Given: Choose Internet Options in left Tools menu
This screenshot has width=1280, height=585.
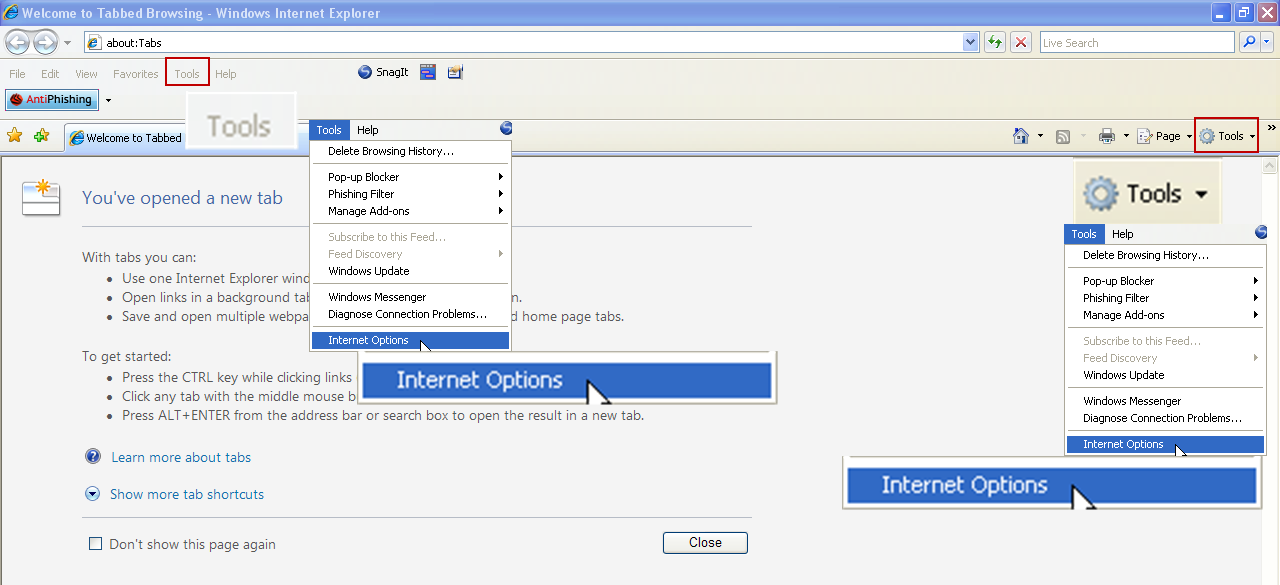Looking at the screenshot, I should tap(410, 340).
